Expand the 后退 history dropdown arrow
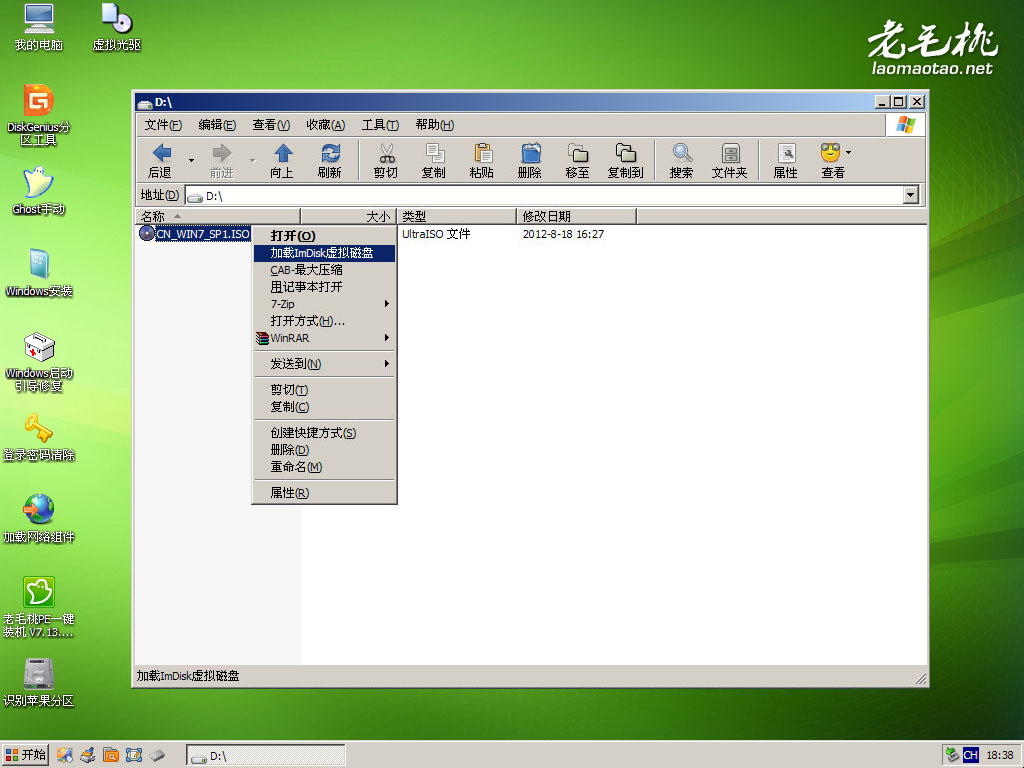This screenshot has height=768, width=1024. 191,160
